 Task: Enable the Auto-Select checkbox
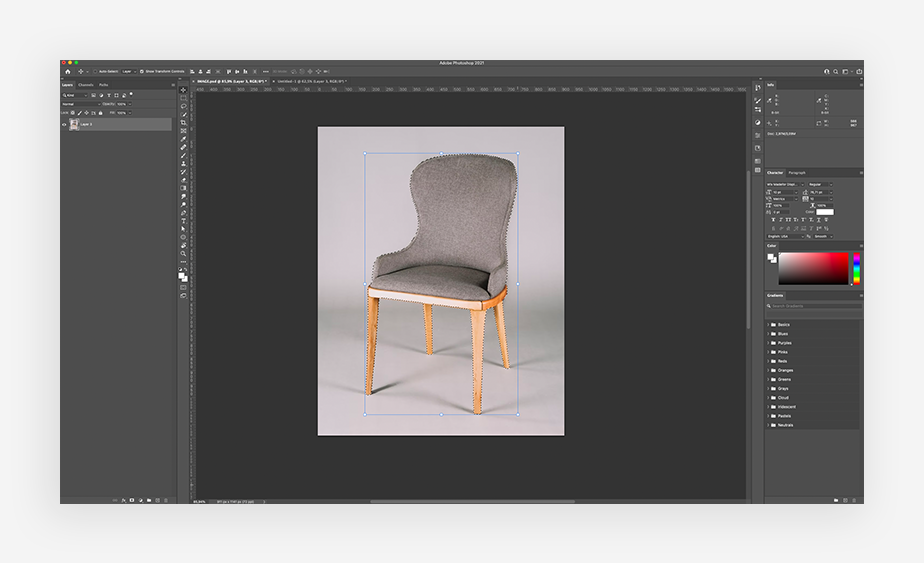point(96,72)
